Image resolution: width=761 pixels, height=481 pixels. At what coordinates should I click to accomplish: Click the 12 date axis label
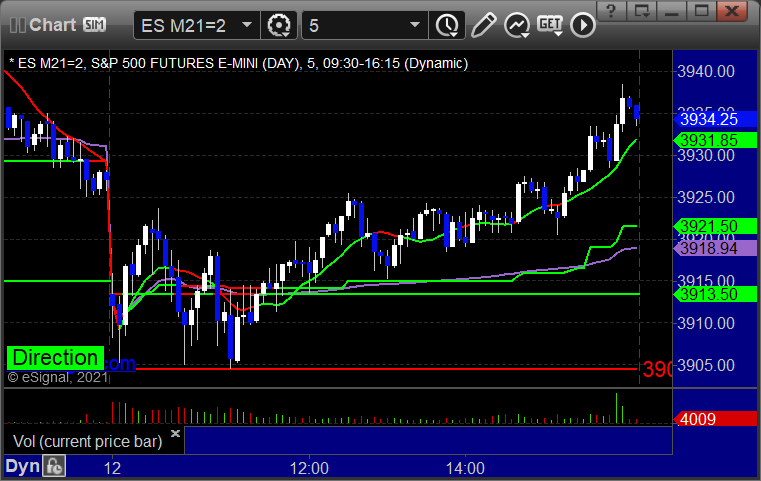(112, 468)
